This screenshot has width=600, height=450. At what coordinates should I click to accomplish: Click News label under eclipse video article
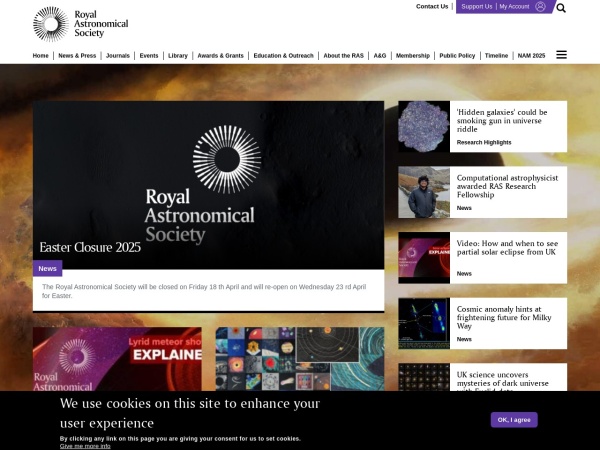click(464, 274)
